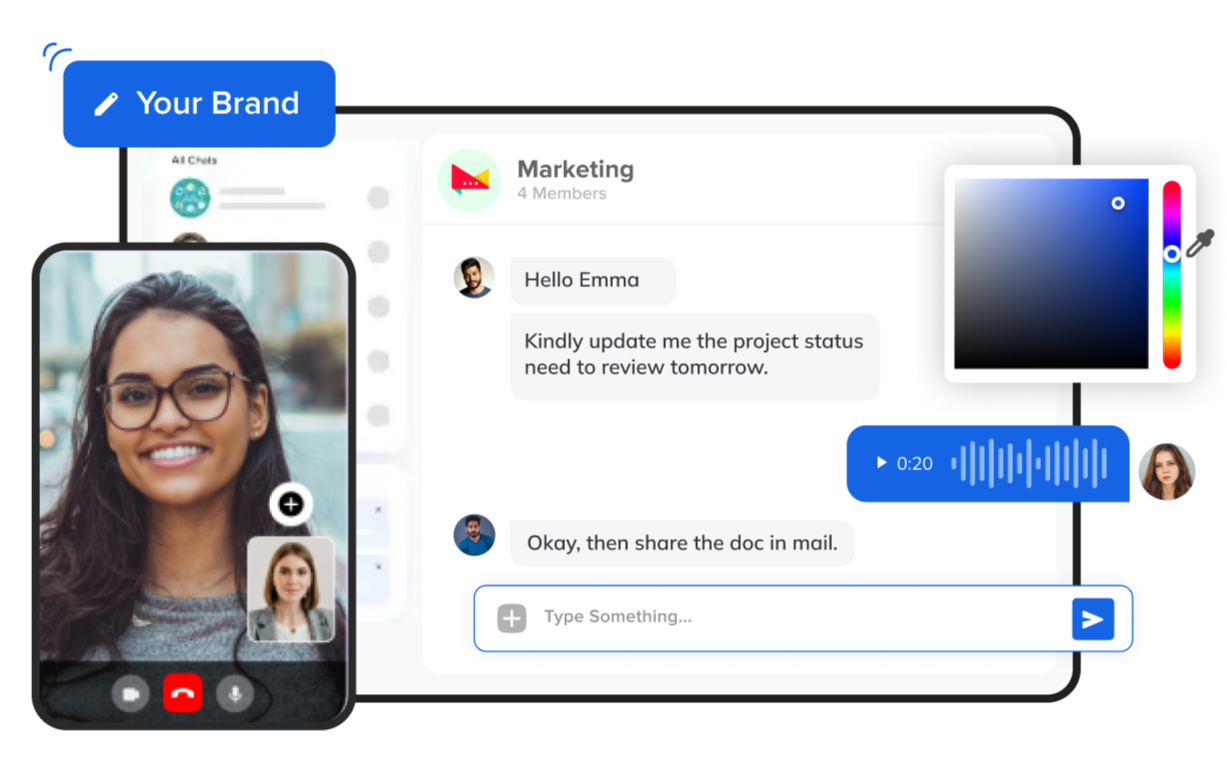Click the plus attachment icon in message box
Viewport: 1227px width, 766px height.
pyautogui.click(x=511, y=619)
